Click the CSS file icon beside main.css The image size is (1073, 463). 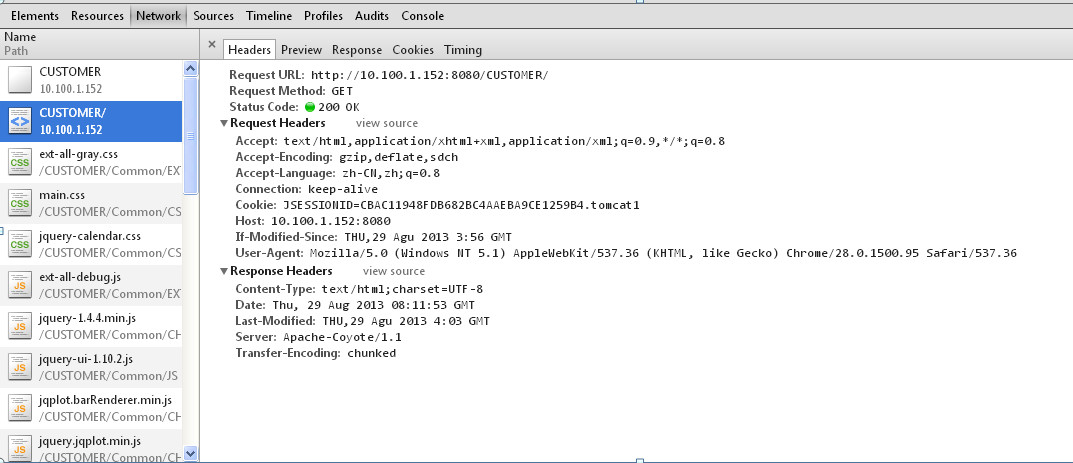pyautogui.click(x=20, y=203)
